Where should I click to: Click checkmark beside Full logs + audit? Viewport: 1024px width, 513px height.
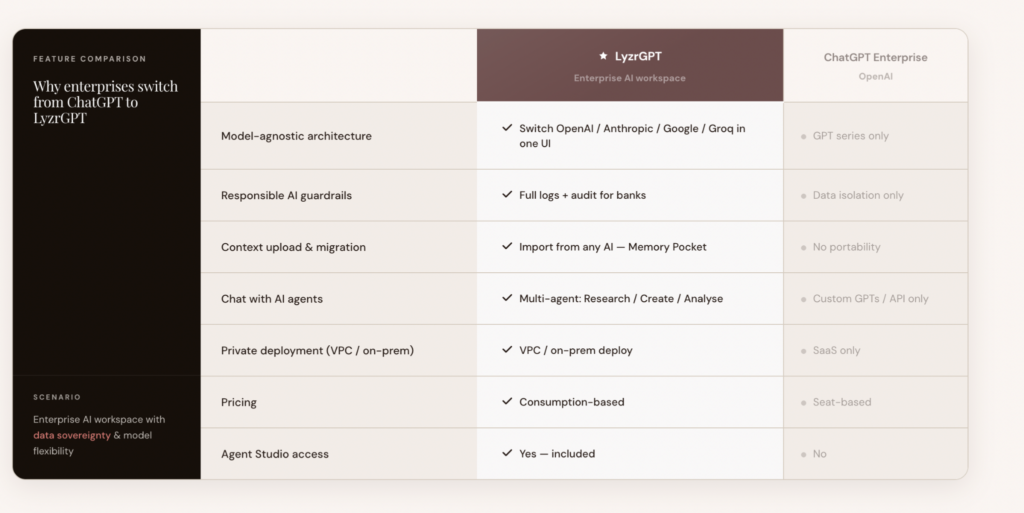click(507, 195)
